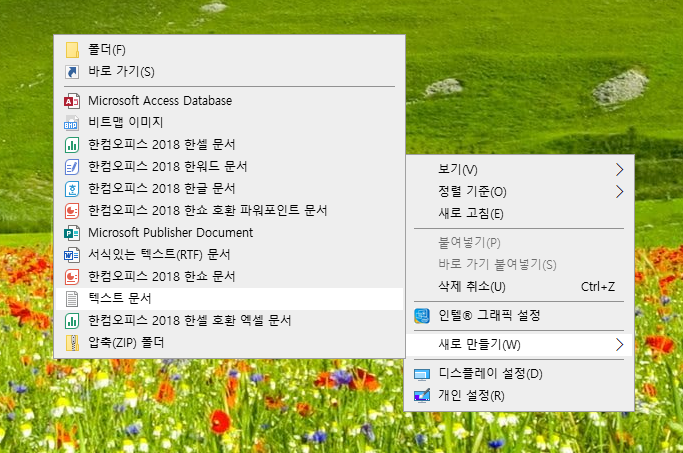Image resolution: width=683 pixels, height=453 pixels.
Task: Create a 서식있는 텍스트(RTF) 문서
Action: pyautogui.click(x=230, y=255)
